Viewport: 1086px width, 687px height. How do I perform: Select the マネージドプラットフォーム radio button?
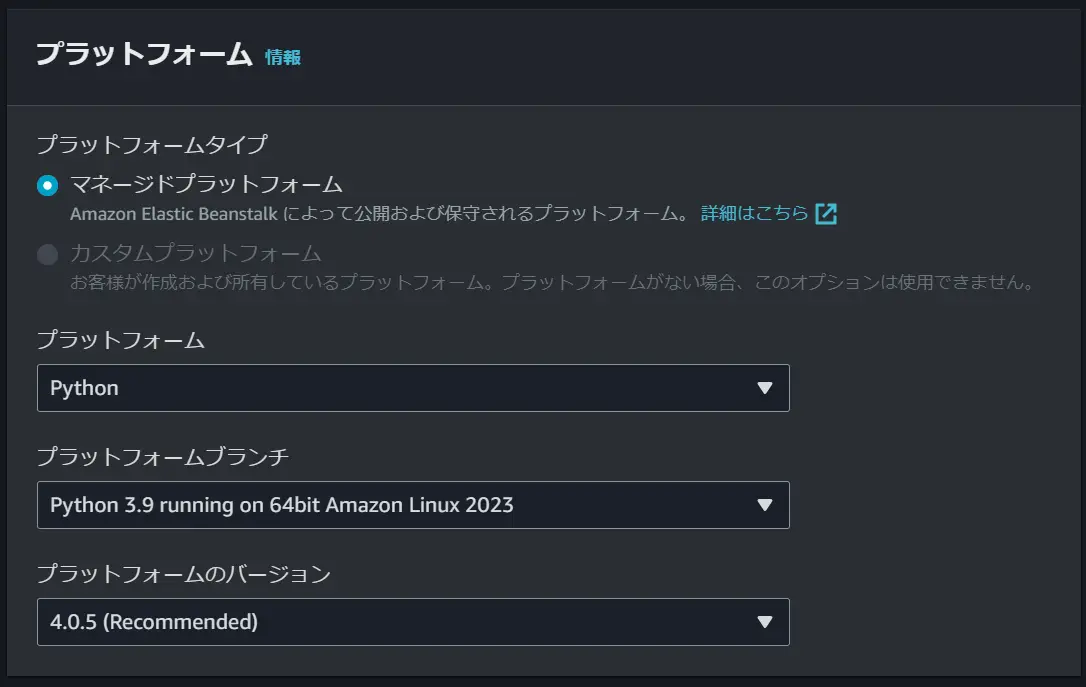47,185
